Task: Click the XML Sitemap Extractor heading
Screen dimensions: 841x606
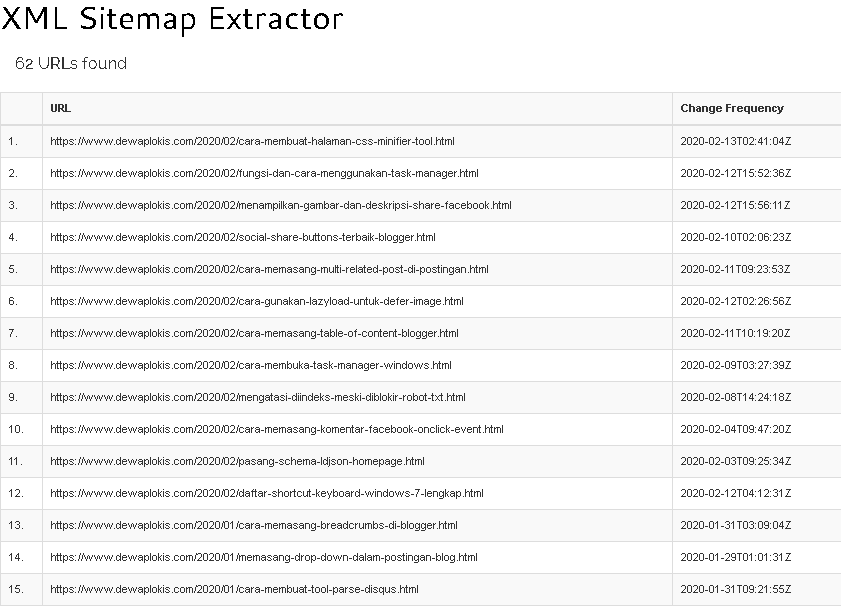Action: tap(172, 18)
